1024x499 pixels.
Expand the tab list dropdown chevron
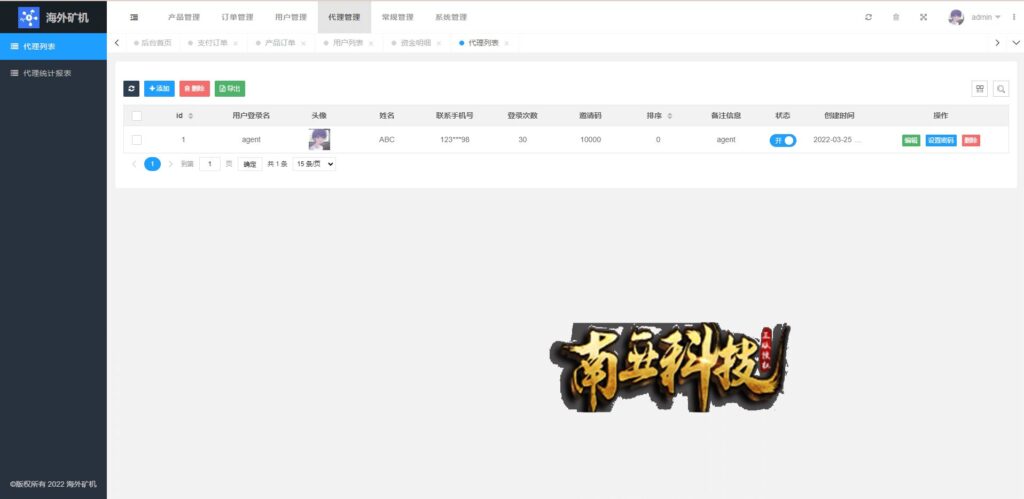click(x=1016, y=43)
